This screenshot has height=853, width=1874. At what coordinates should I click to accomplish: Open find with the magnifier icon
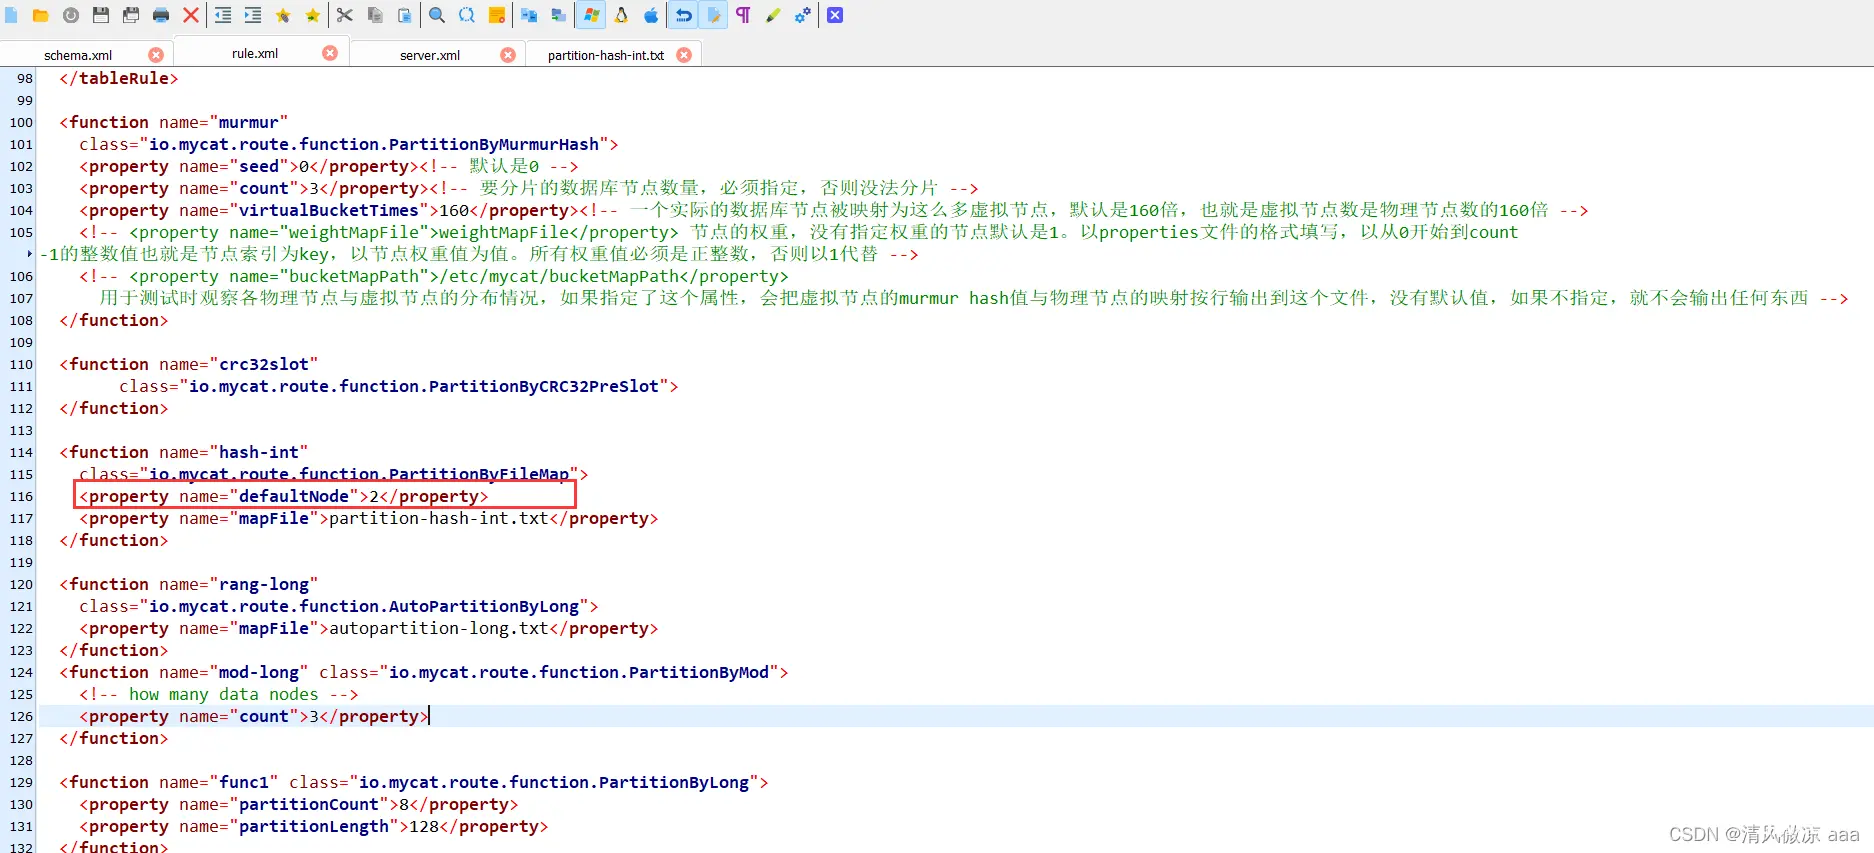[437, 15]
